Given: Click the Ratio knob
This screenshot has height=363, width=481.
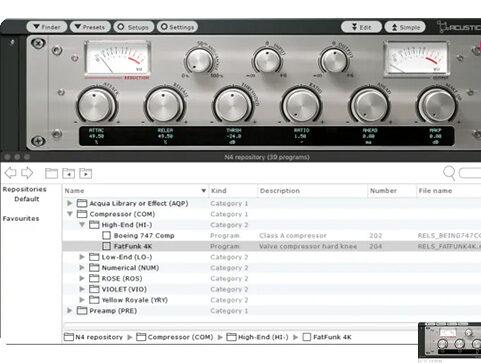Looking at the screenshot, I should pos(301,105).
